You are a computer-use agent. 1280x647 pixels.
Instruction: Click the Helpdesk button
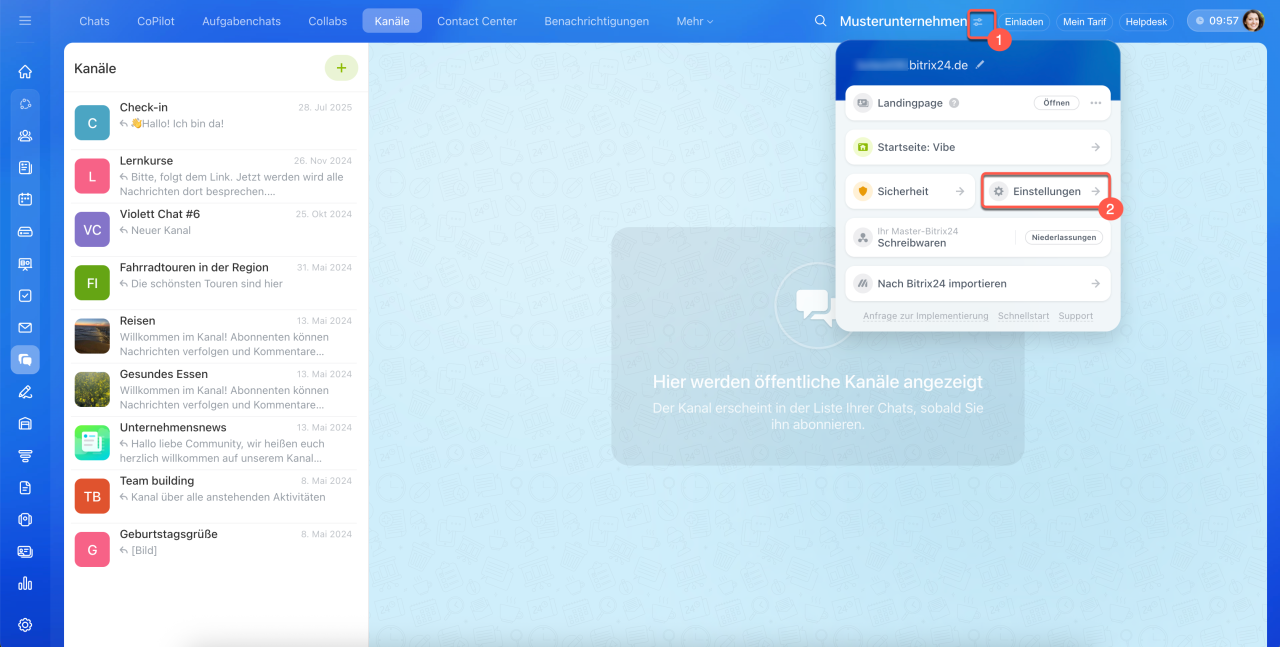coord(1146,21)
